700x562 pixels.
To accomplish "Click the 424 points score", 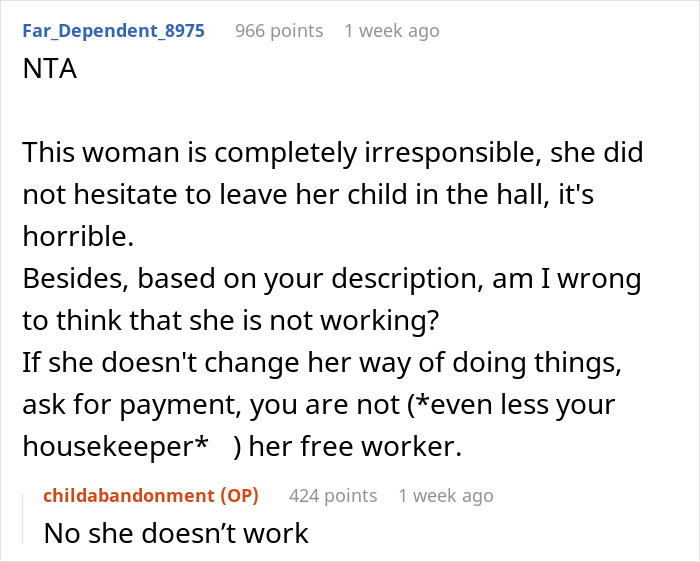I will [x=333, y=495].
